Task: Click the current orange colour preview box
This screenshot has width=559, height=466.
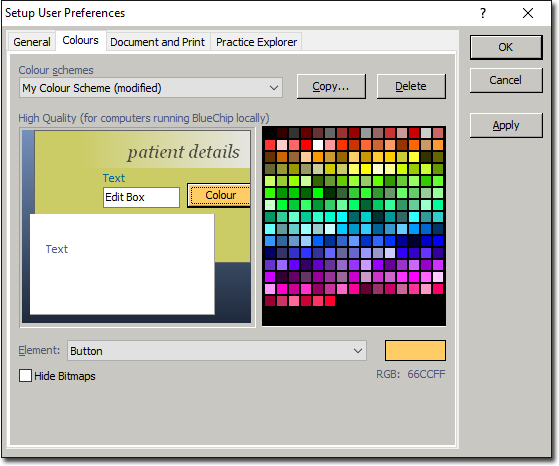Action: coord(415,350)
